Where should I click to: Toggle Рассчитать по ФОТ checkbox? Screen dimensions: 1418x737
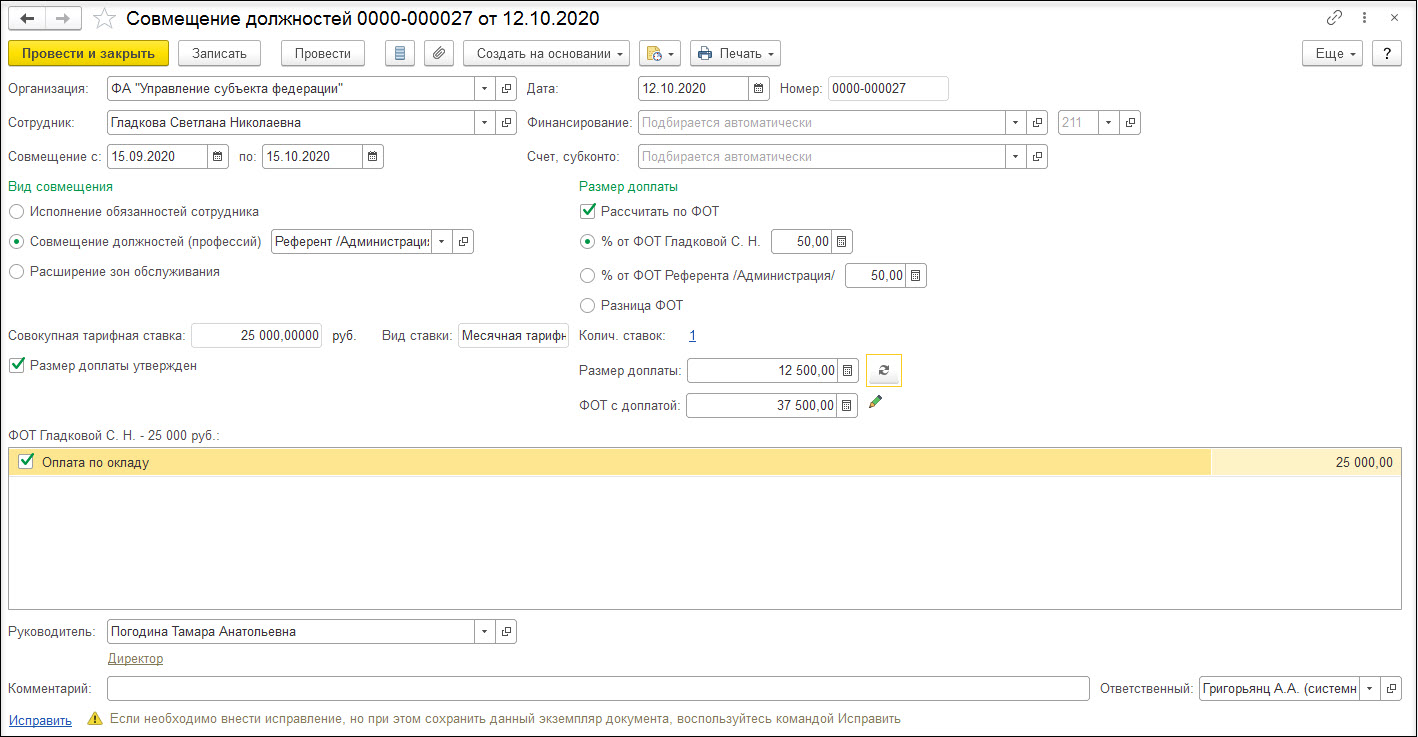point(588,211)
